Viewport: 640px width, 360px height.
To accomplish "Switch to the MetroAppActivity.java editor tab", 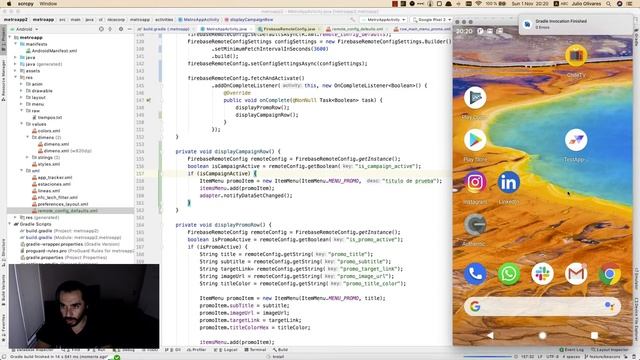I will 226,29.
